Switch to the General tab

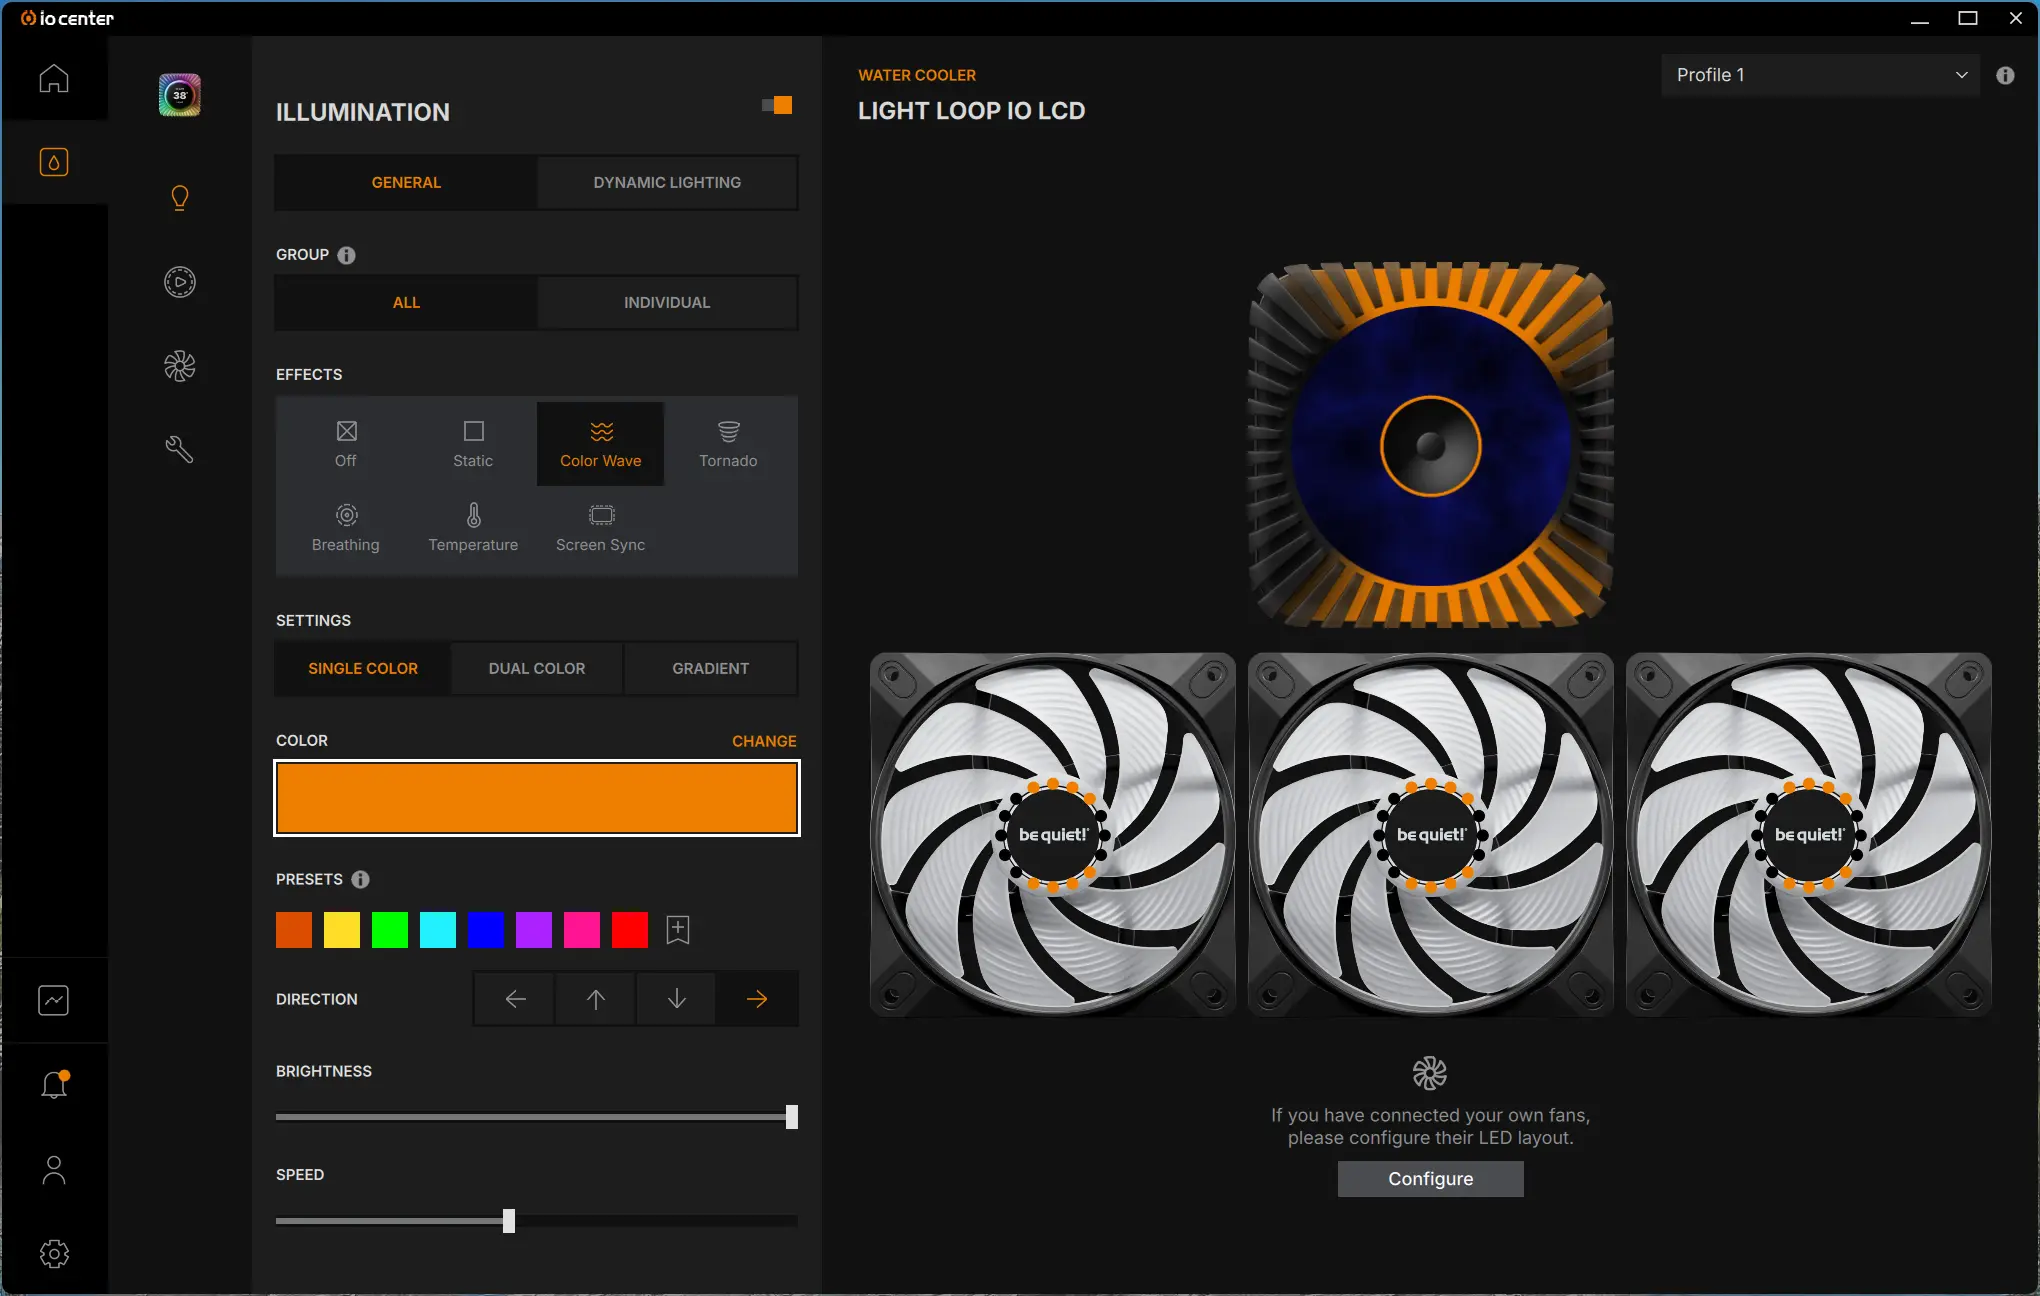coord(406,182)
